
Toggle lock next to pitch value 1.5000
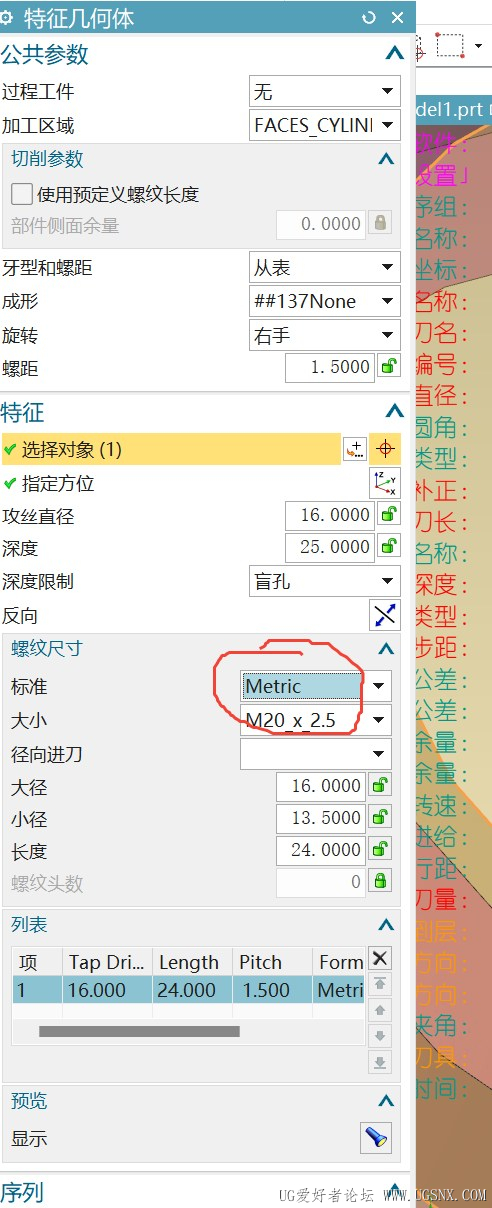[x=388, y=368]
